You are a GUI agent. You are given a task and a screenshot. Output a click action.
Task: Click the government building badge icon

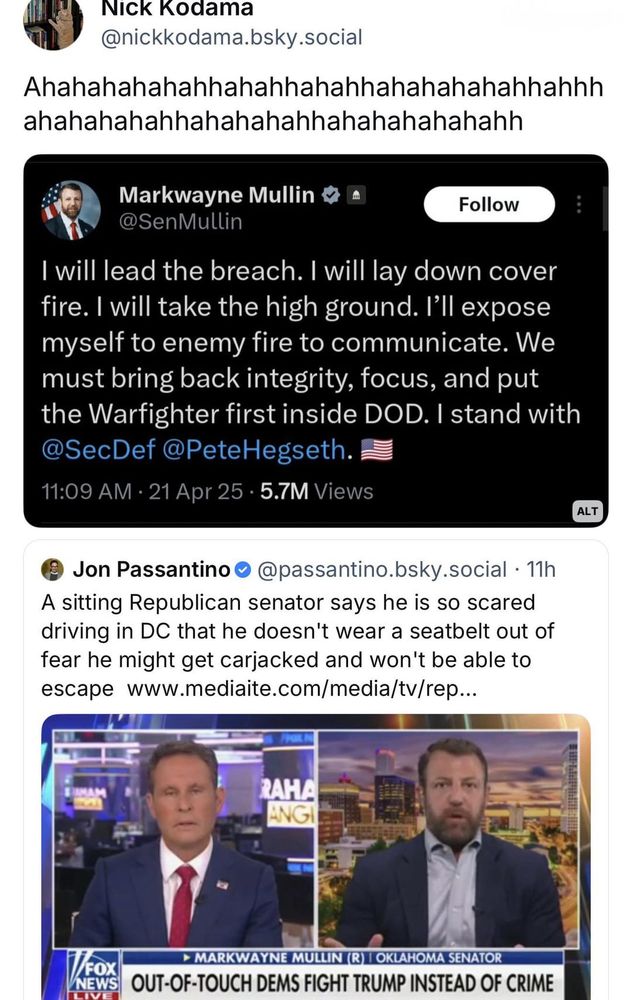pos(356,195)
